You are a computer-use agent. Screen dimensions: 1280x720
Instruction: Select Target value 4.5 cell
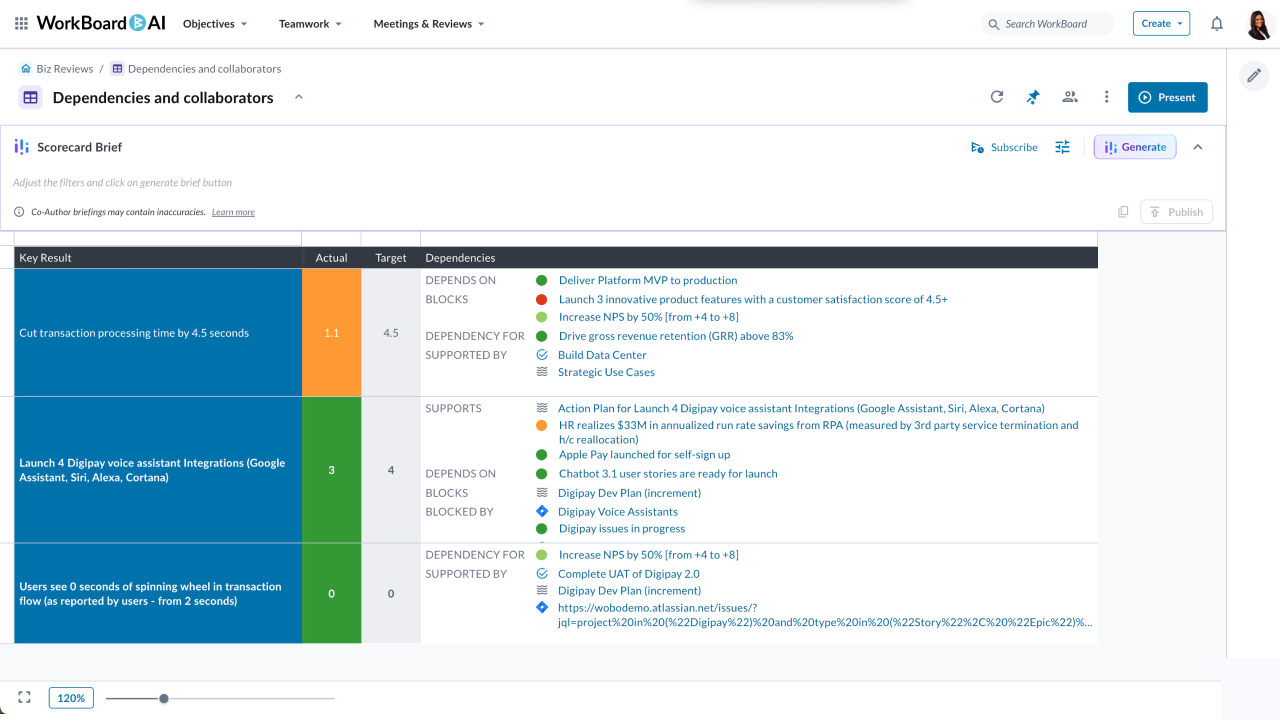391,333
